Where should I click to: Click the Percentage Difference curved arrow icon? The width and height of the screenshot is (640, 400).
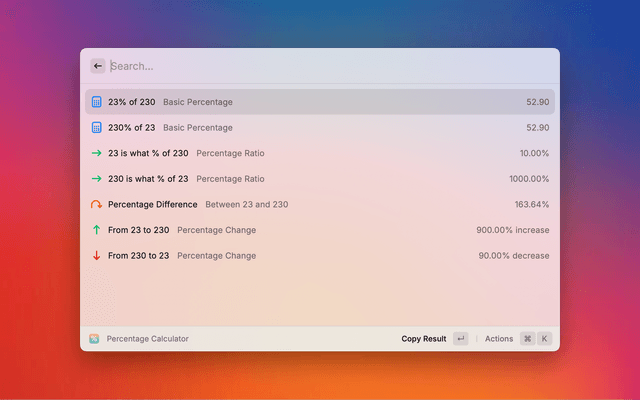[x=97, y=205]
